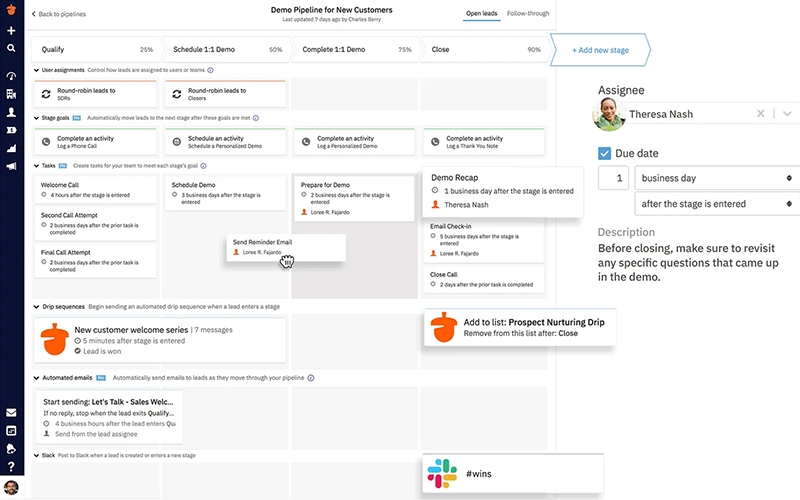This screenshot has height=500, width=800.
Task: Open the Final Call Attempt task card
Action: pyautogui.click(x=95, y=260)
